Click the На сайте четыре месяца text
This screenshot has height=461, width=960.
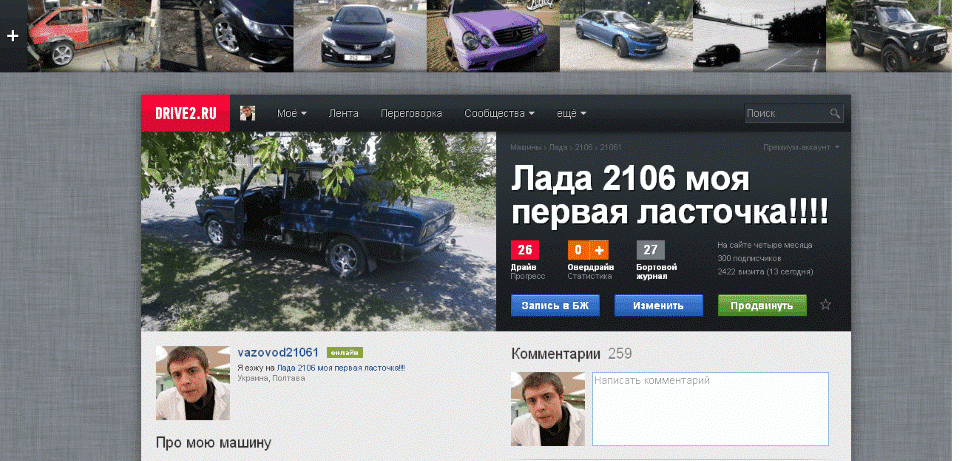(x=765, y=245)
